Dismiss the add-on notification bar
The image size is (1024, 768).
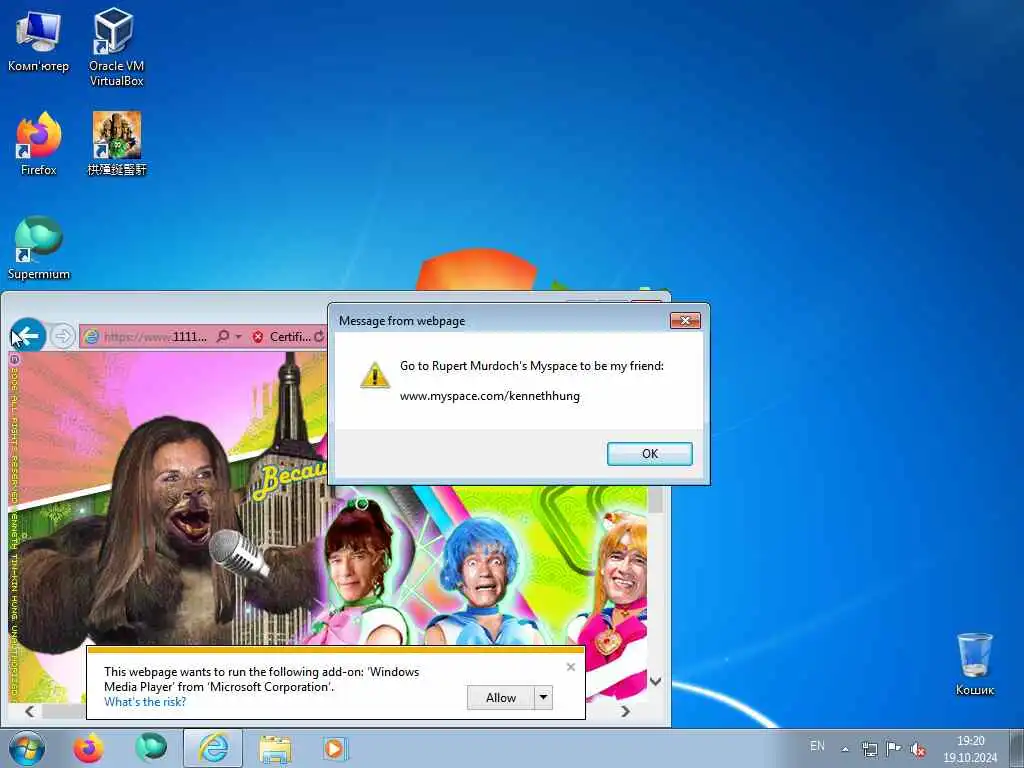point(571,667)
